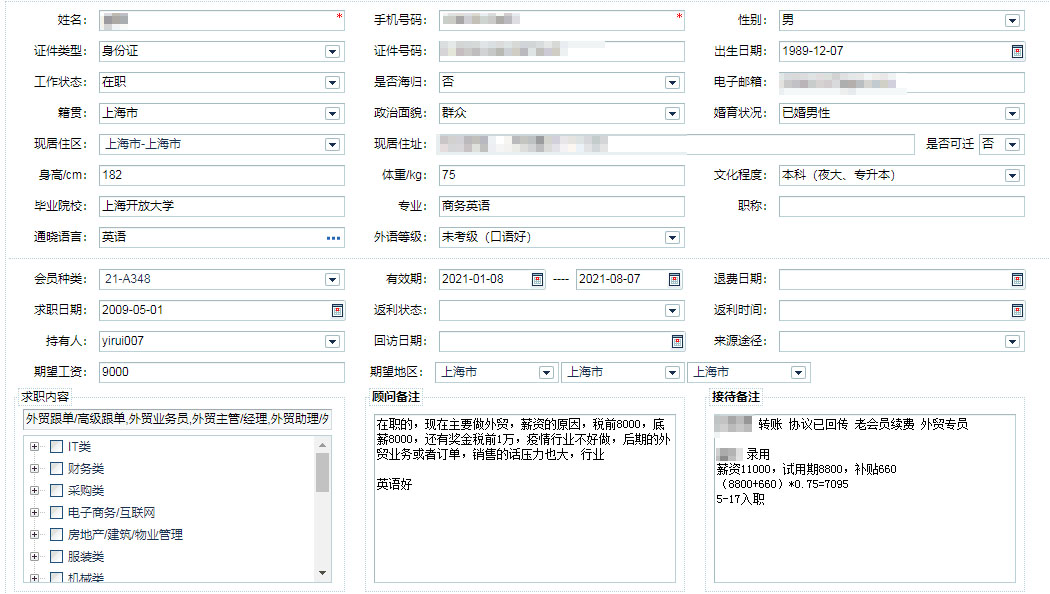The height and width of the screenshot is (594, 1050).
Task: Open the 籍贯 dropdown
Action: (332, 114)
